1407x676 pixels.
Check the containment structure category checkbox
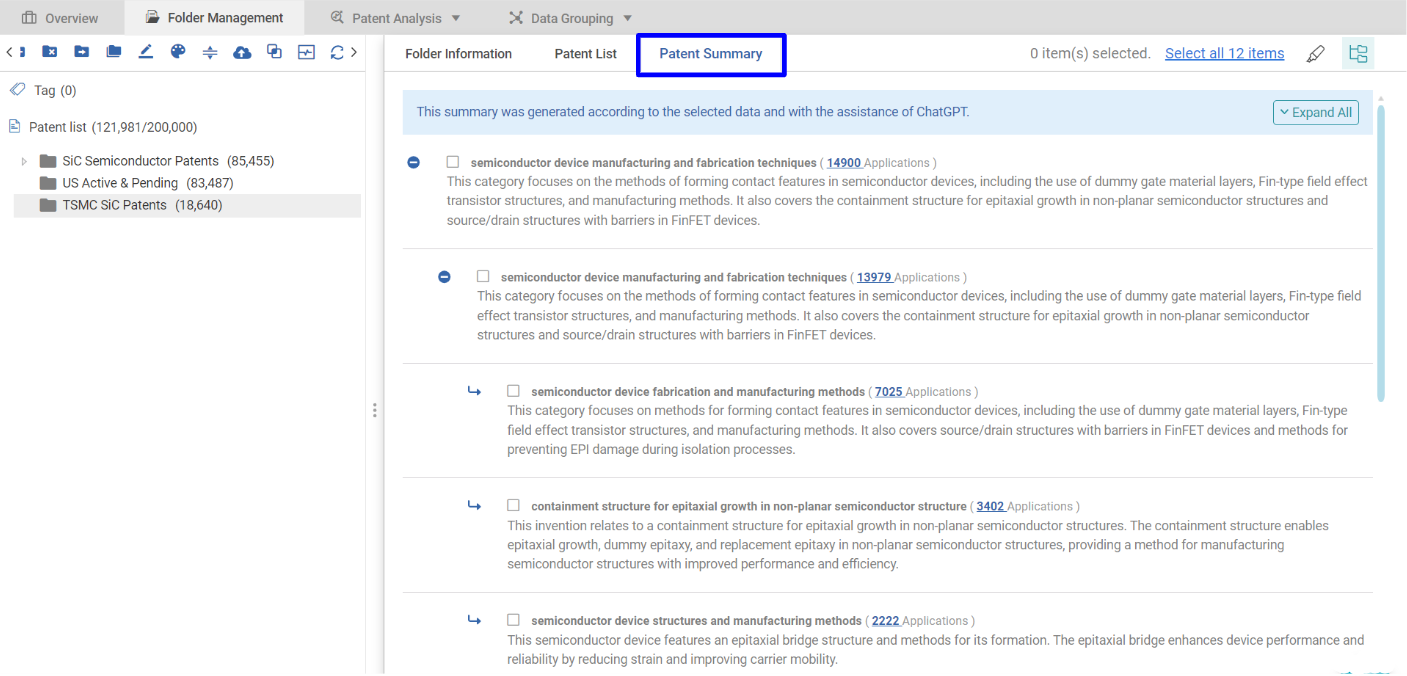pos(514,506)
